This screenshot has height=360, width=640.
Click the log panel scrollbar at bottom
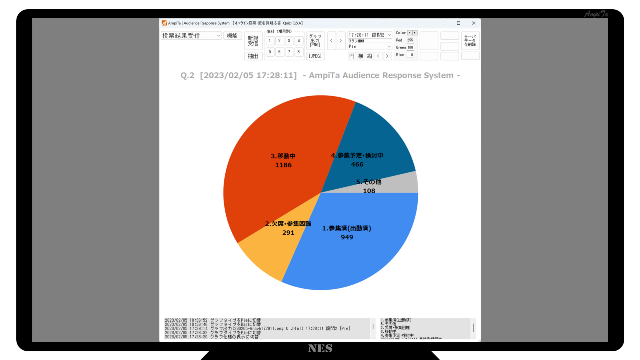click(x=373, y=328)
